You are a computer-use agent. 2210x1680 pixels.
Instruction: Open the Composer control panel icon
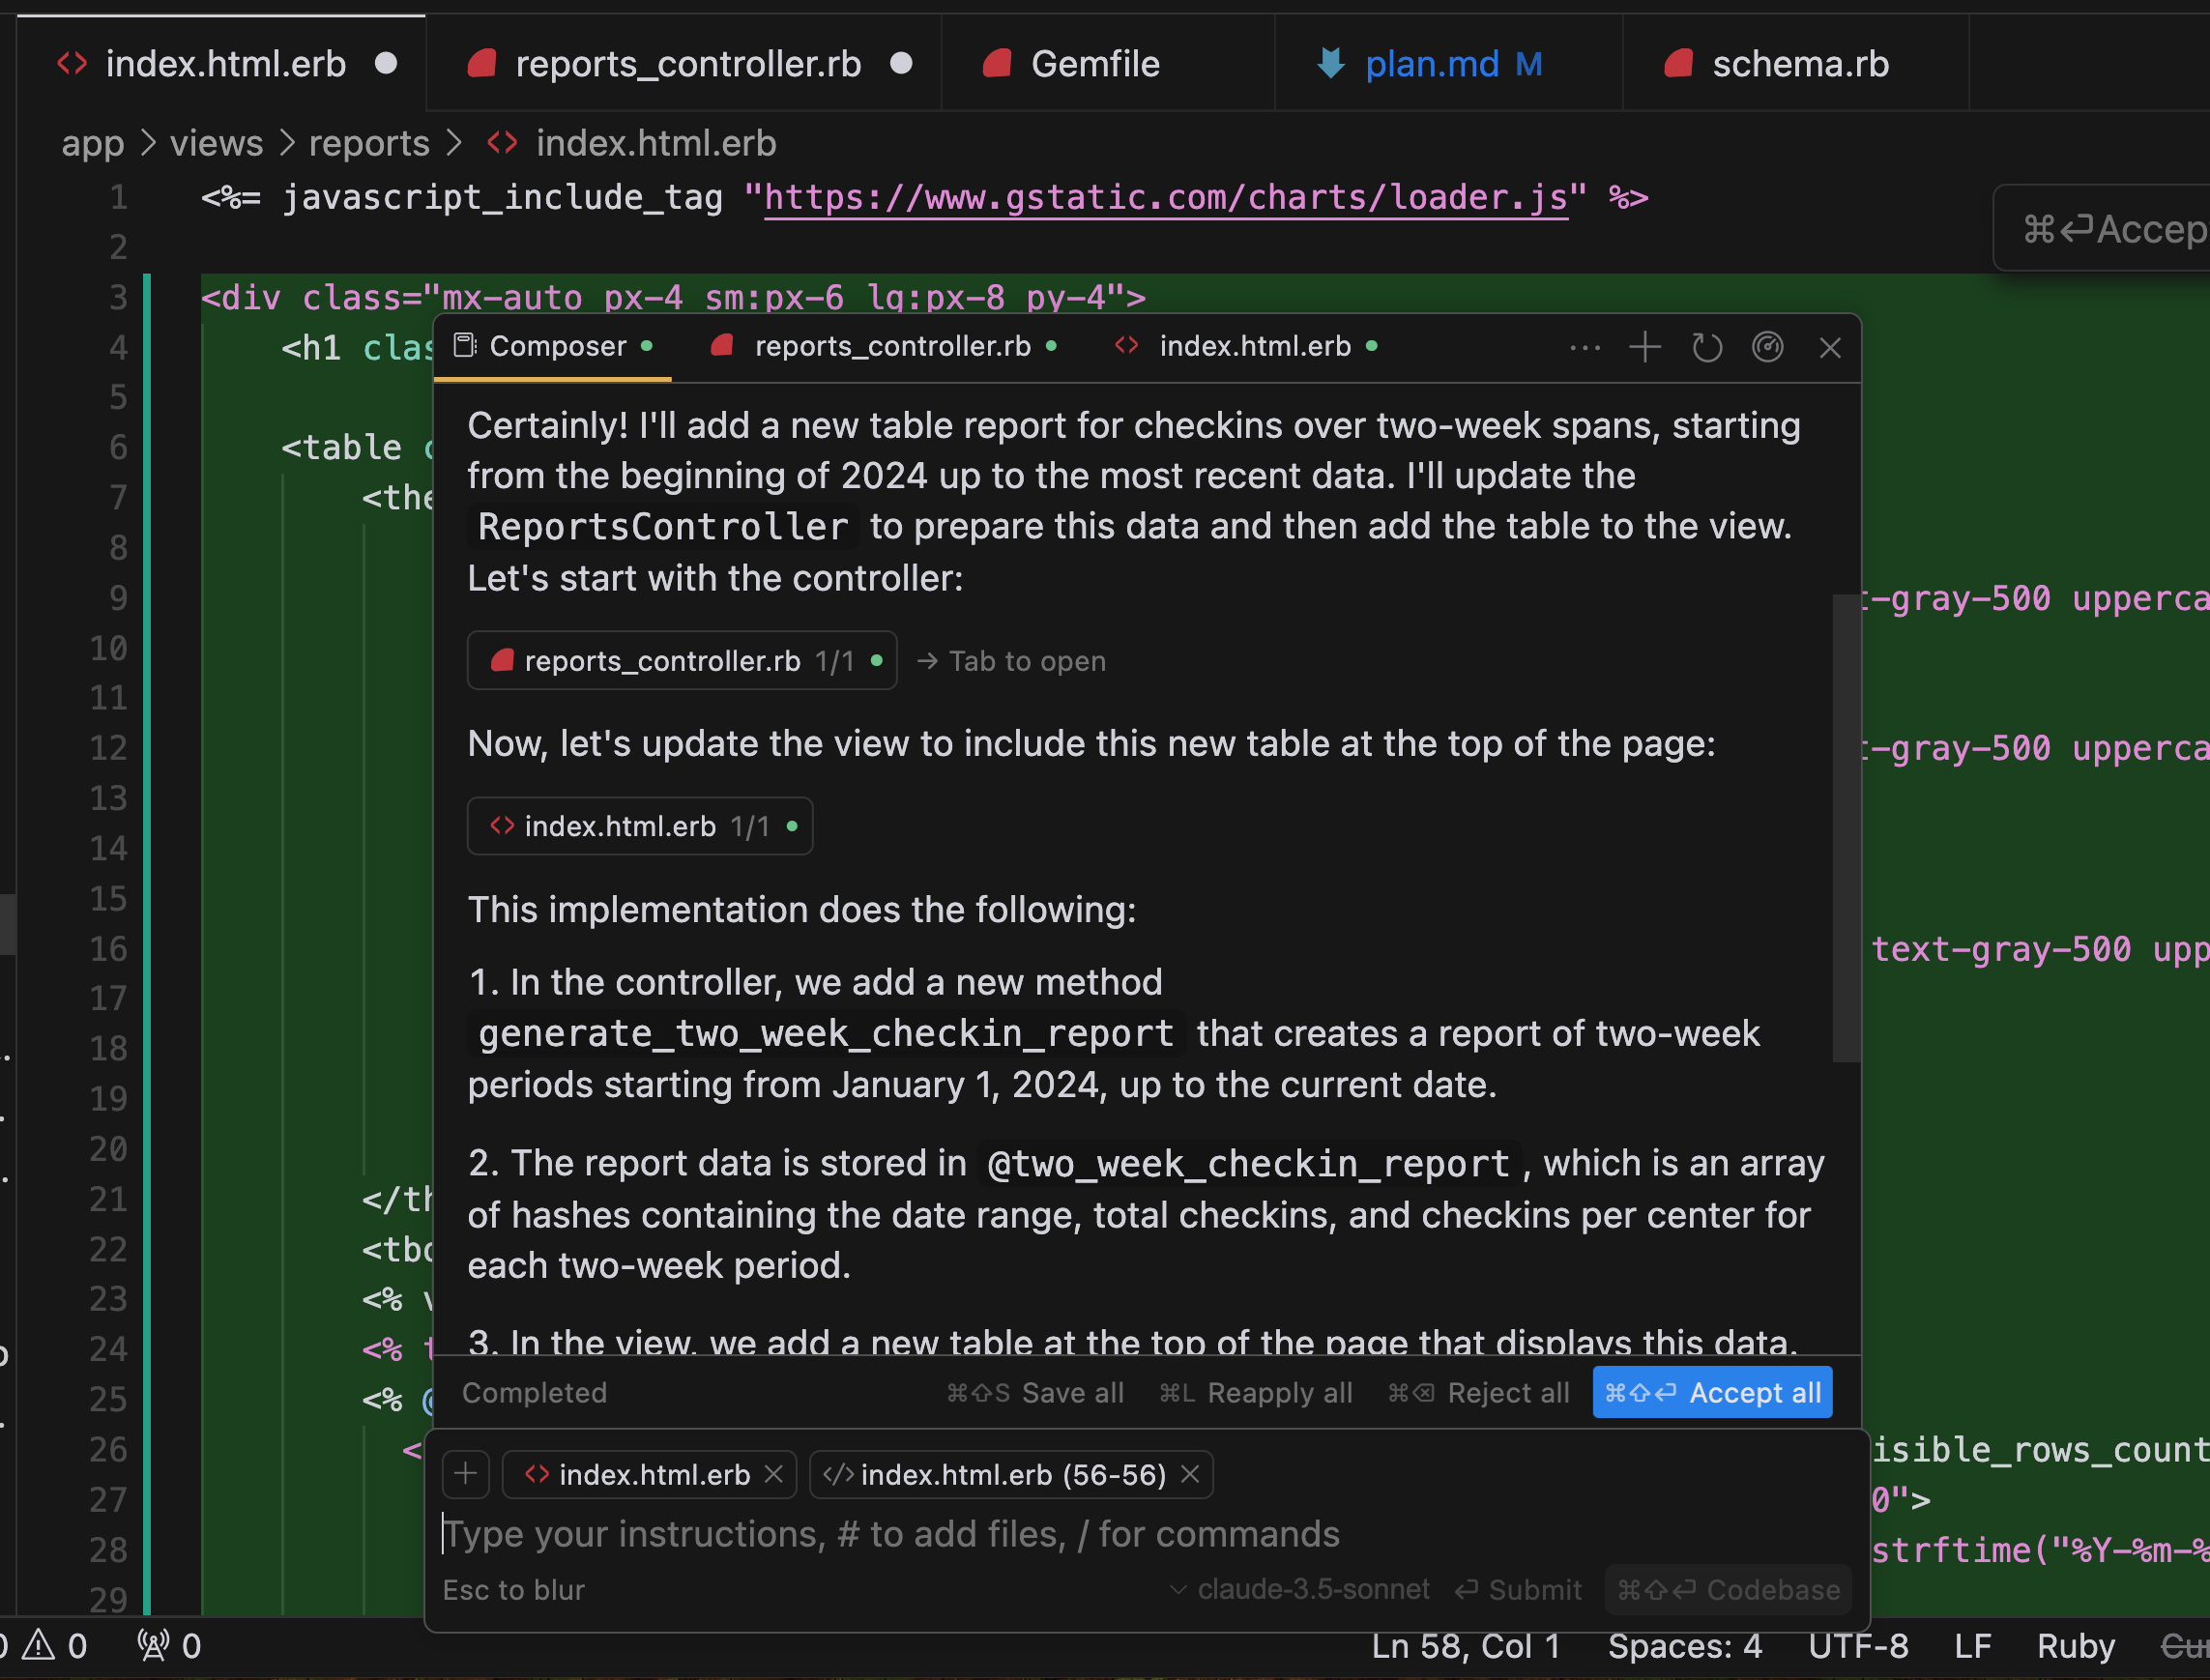tap(1767, 347)
